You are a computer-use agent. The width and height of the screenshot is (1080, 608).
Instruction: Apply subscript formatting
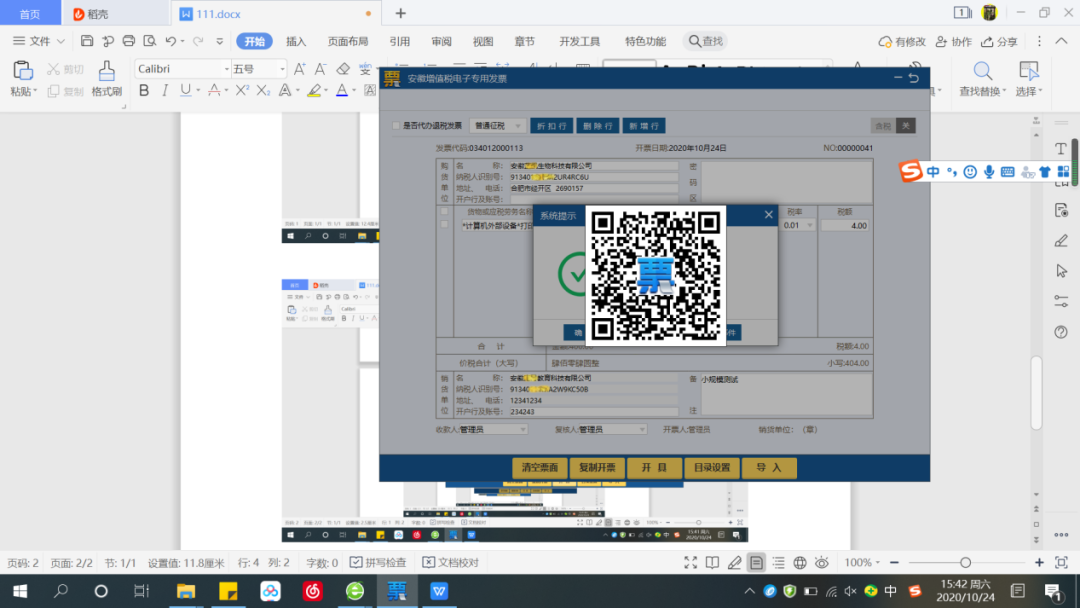tap(263, 90)
